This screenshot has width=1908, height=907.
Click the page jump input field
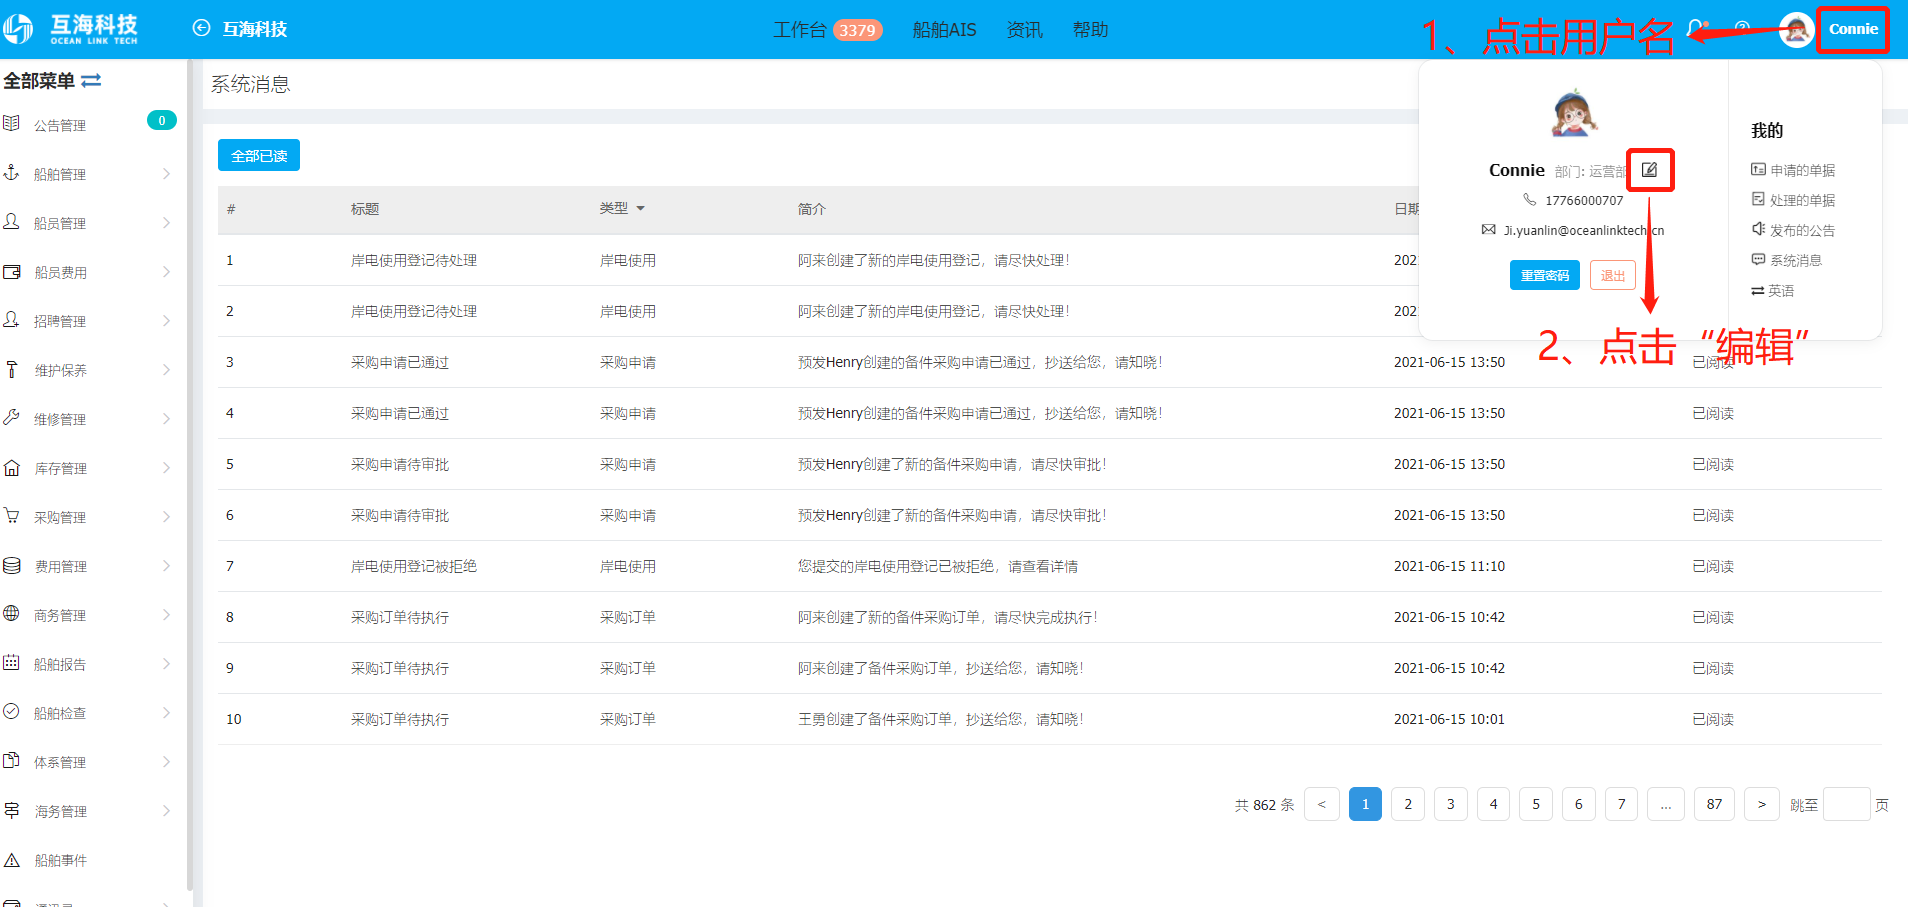(1846, 804)
